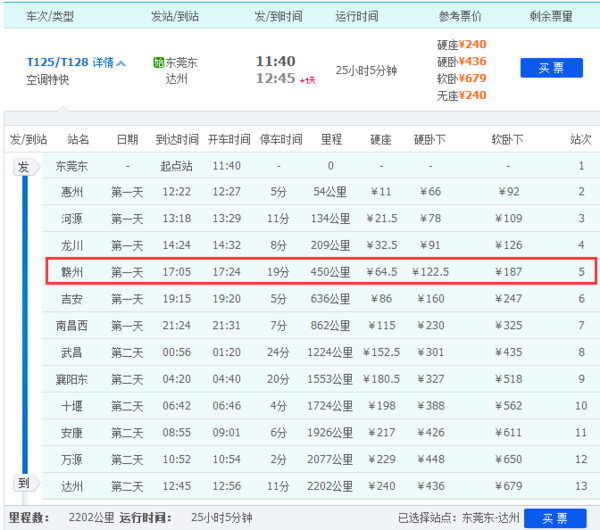Select the highlighted 赣州 station row
This screenshot has width=600, height=530.
click(320, 271)
